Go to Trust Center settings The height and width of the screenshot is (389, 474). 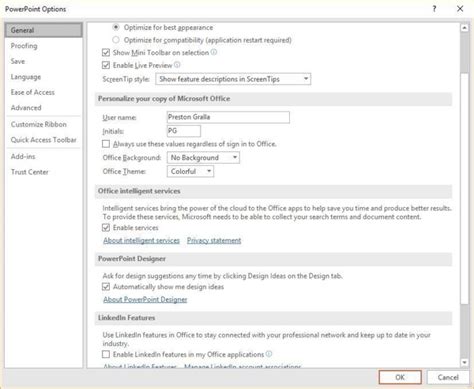click(30, 172)
